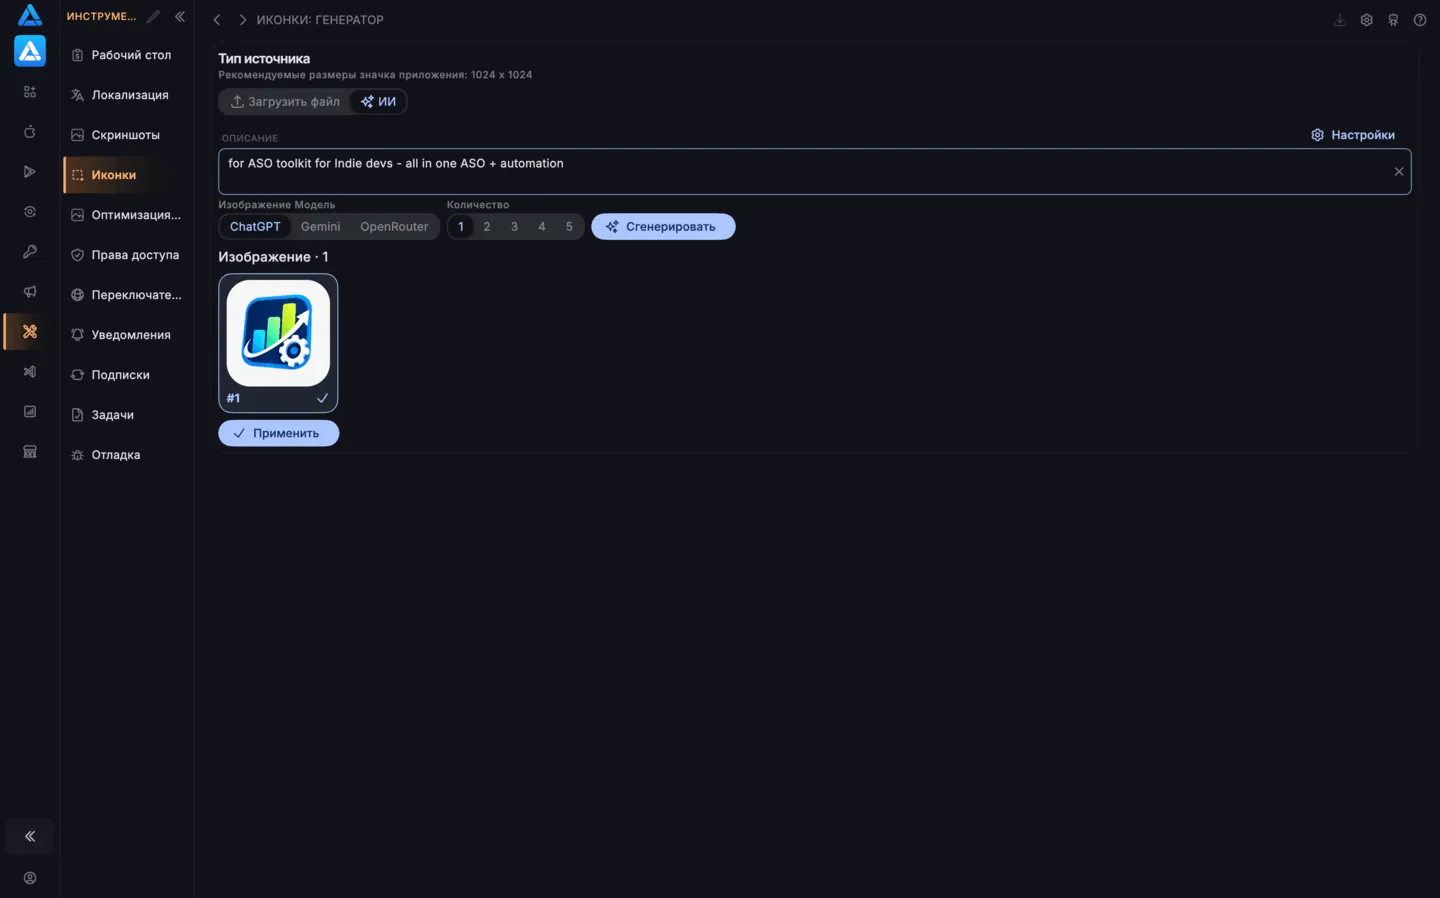Open the download icon in top right toolbar
This screenshot has height=898, width=1440.
pos(1340,20)
